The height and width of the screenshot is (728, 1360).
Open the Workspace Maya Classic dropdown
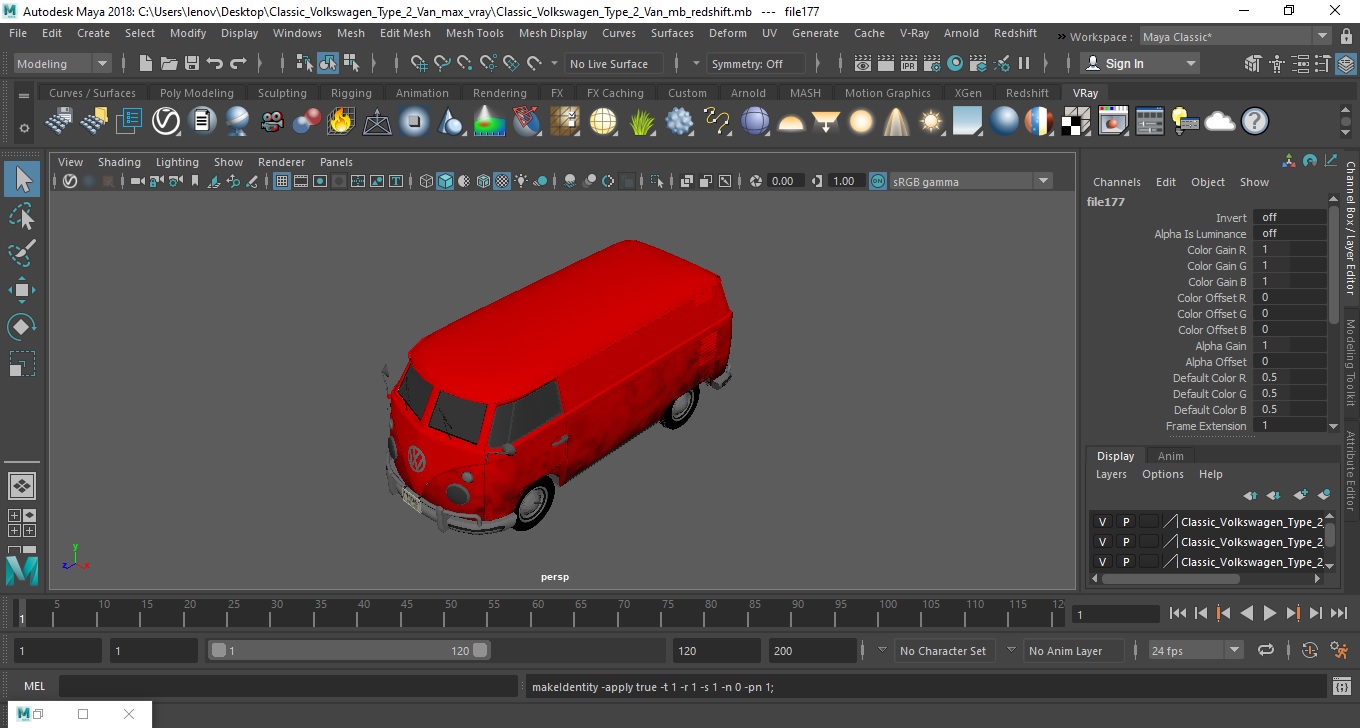coord(1237,37)
